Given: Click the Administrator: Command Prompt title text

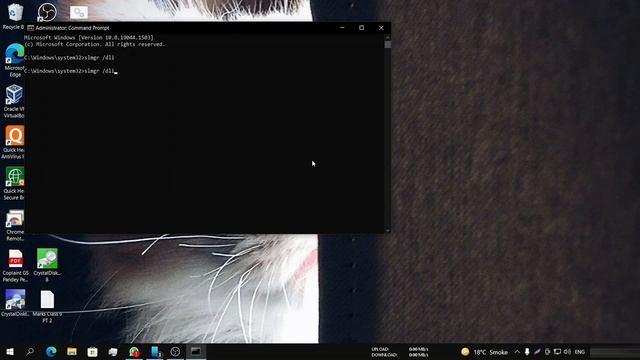Looking at the screenshot, I should pos(72,28).
